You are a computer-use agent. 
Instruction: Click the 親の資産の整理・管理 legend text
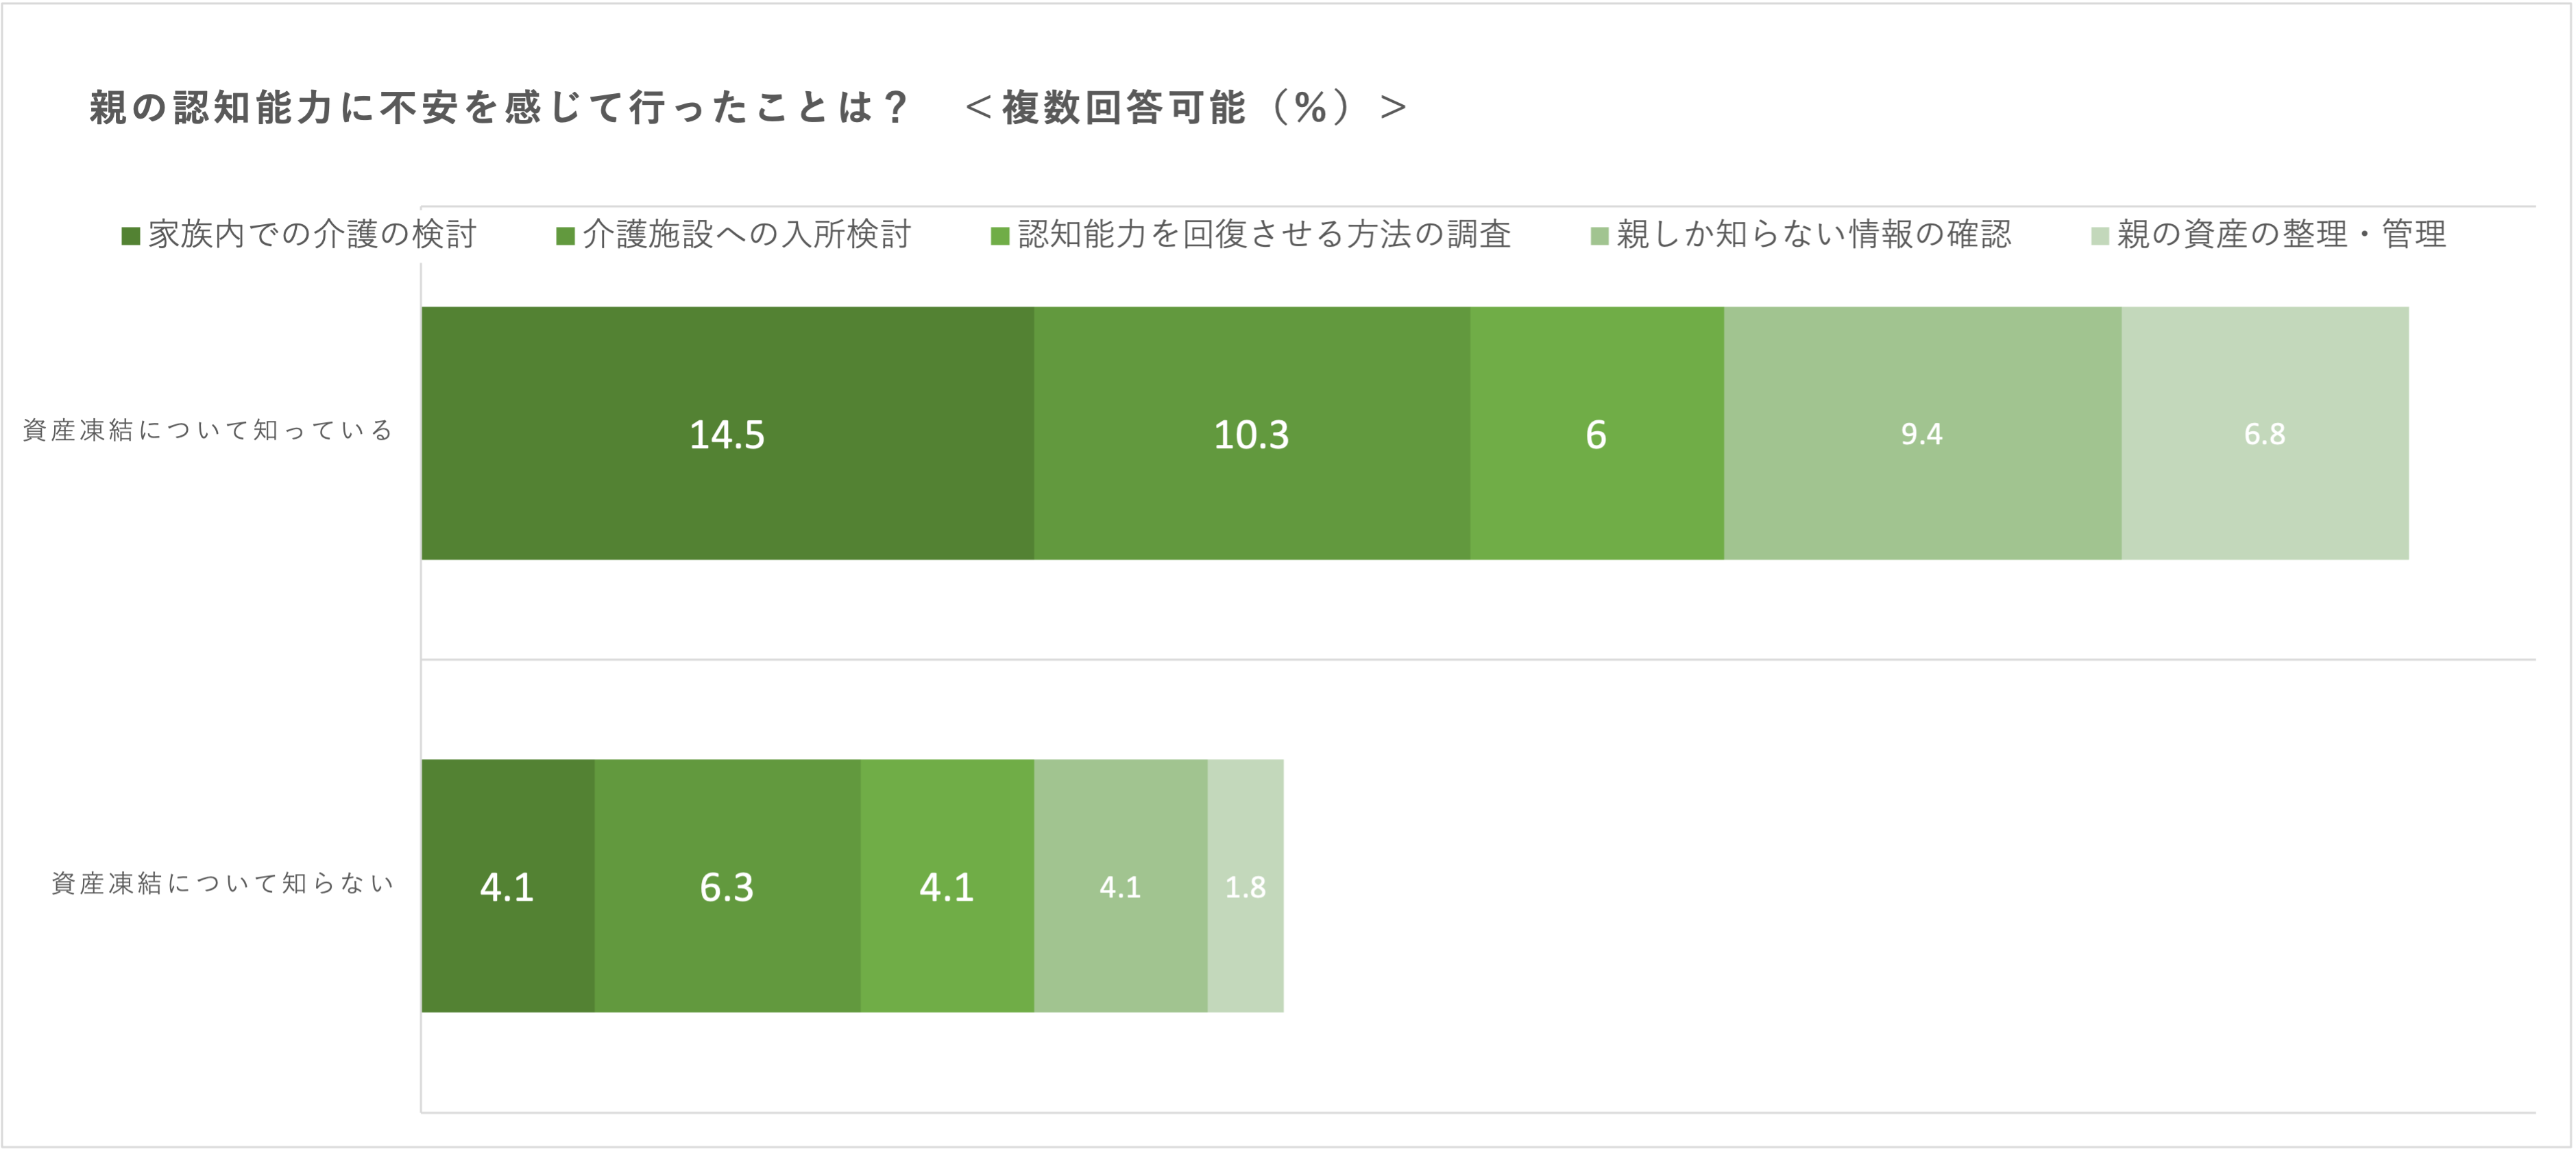pos(2281,235)
